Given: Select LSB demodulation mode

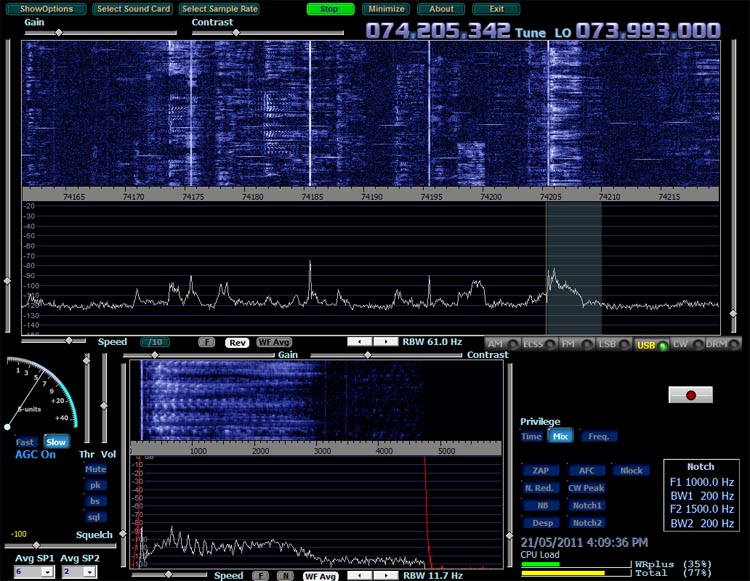Looking at the screenshot, I should tap(608, 344).
